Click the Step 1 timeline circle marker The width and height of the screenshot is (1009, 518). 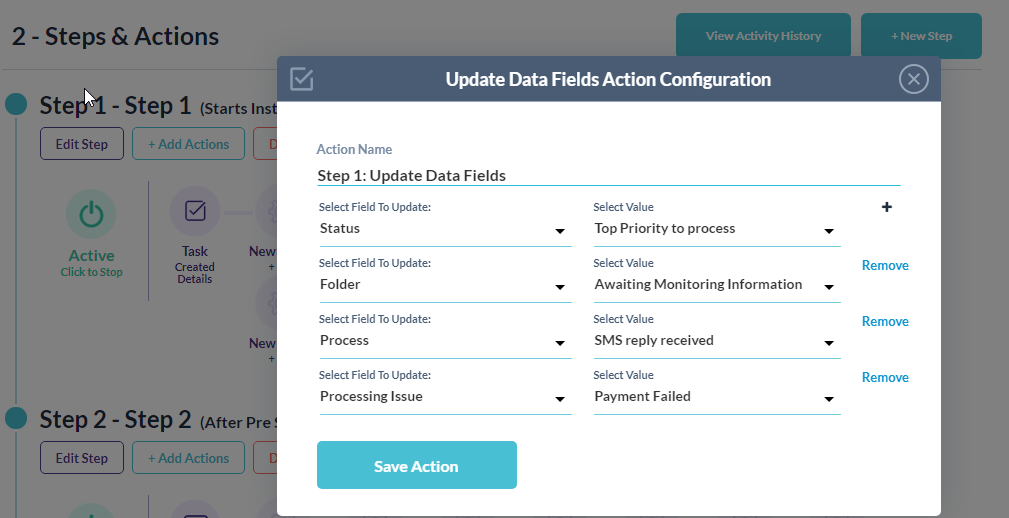[16, 105]
